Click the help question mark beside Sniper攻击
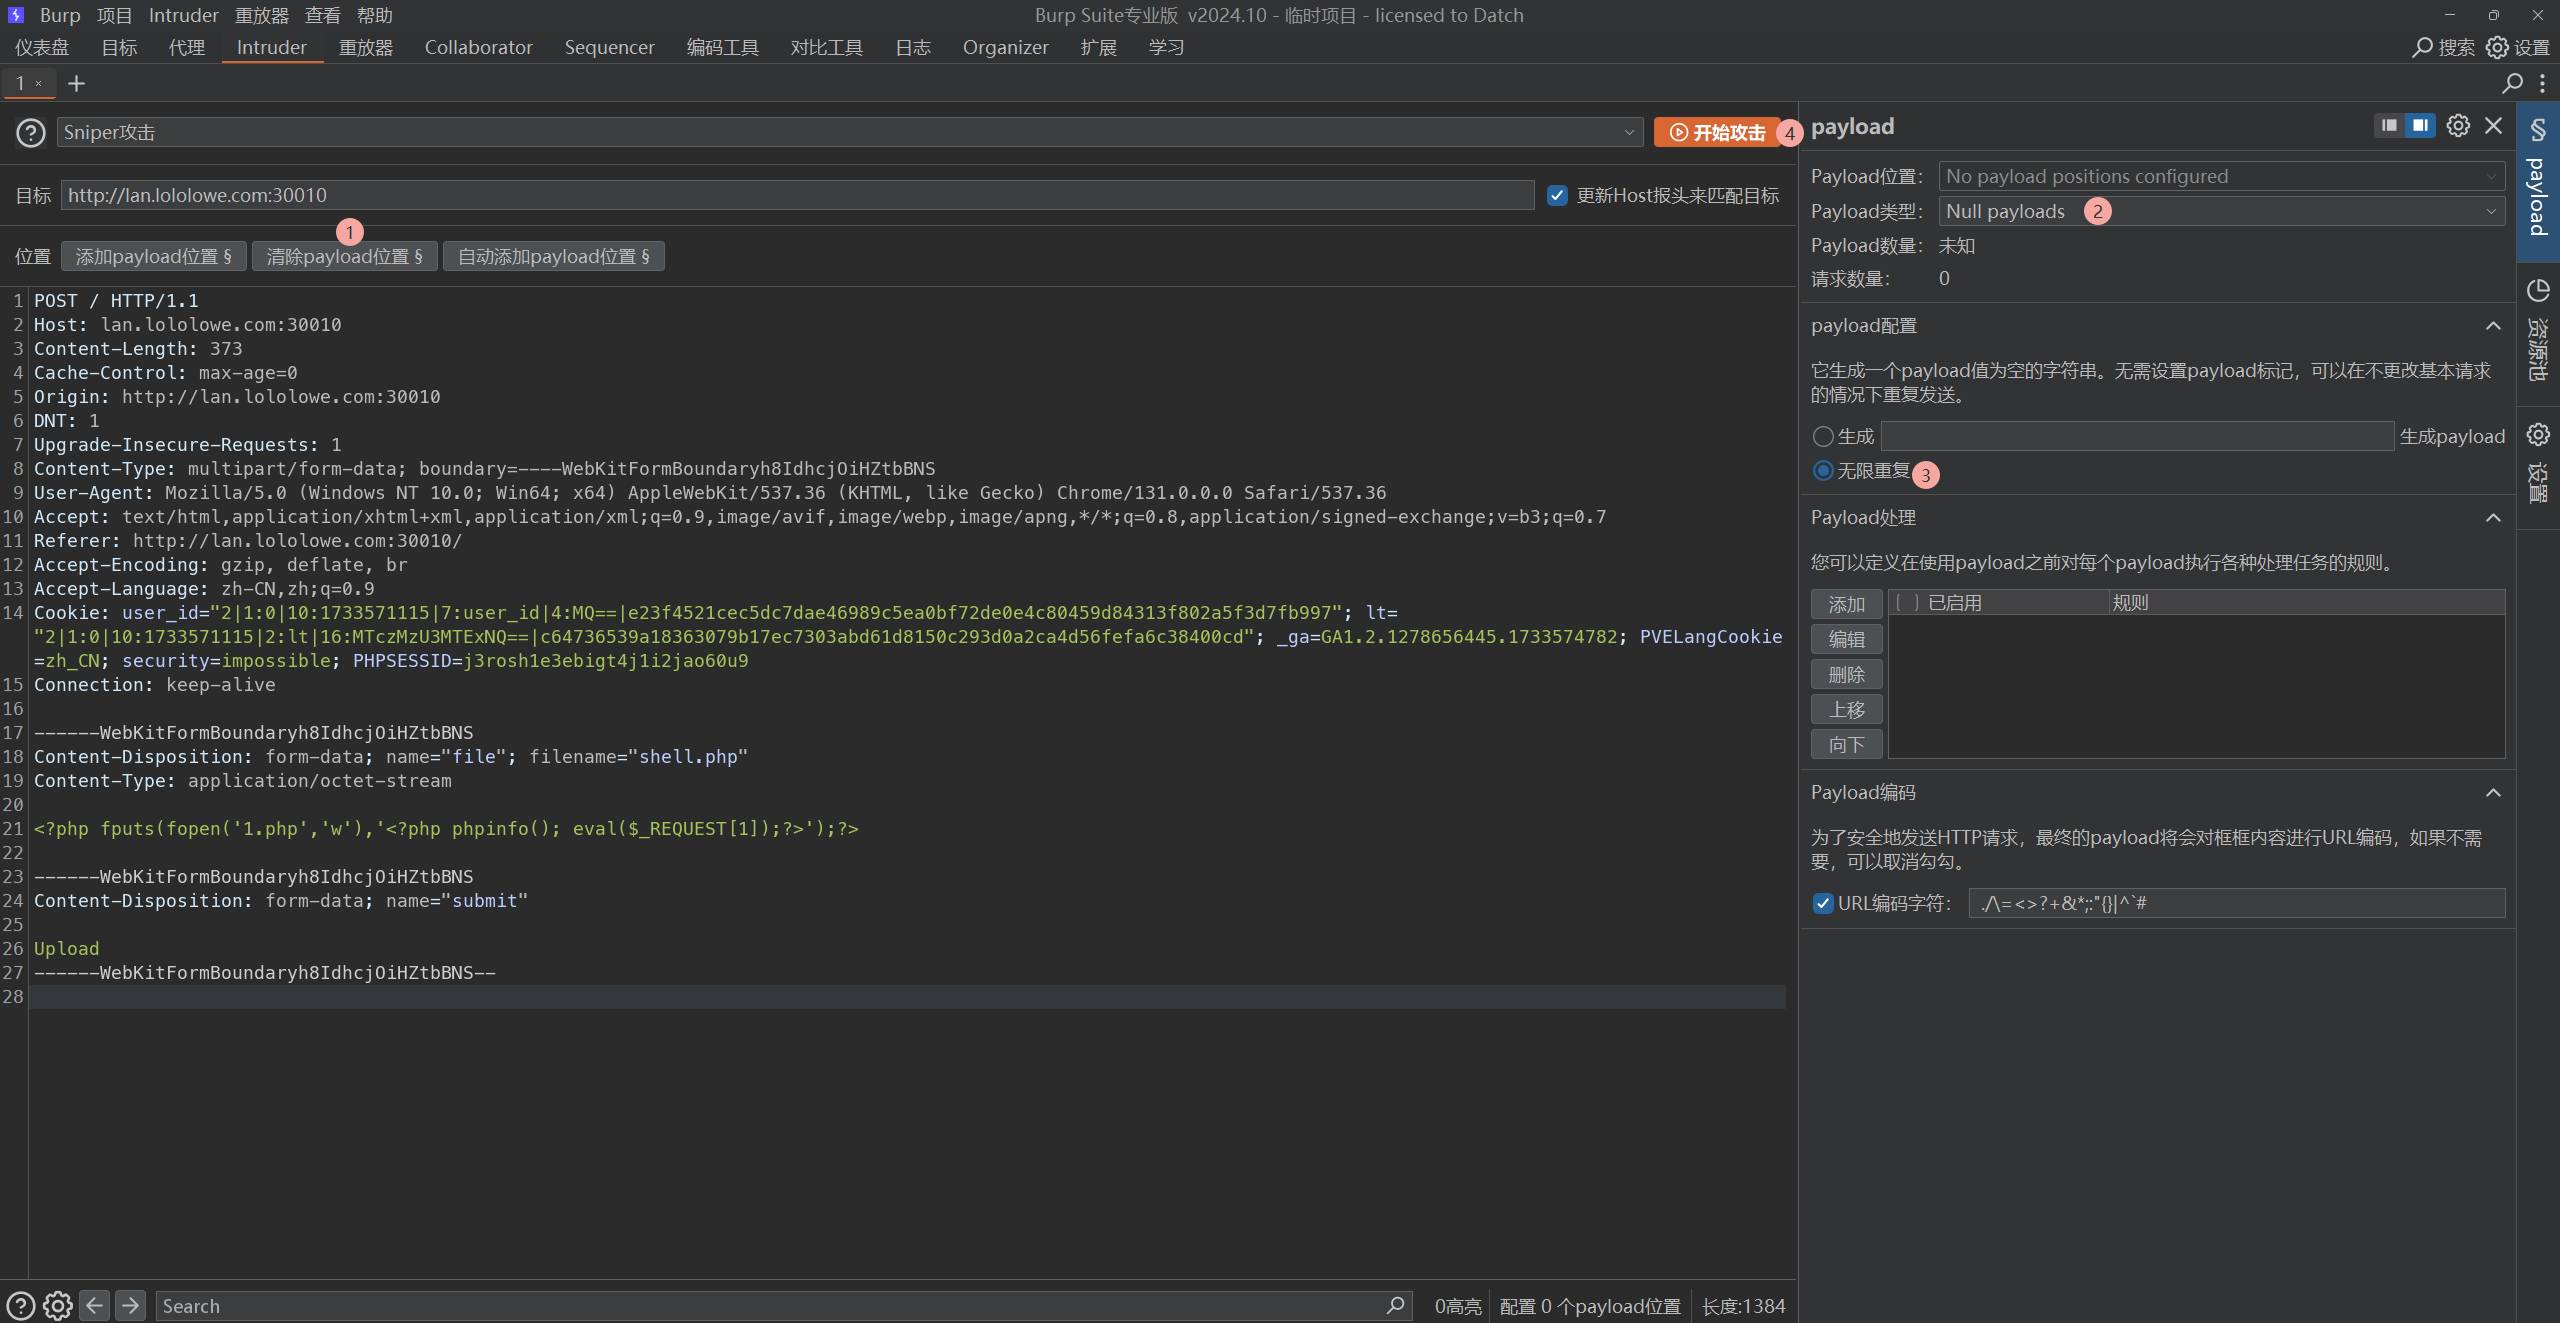Screen dimensions: 2560x1323 point(30,132)
